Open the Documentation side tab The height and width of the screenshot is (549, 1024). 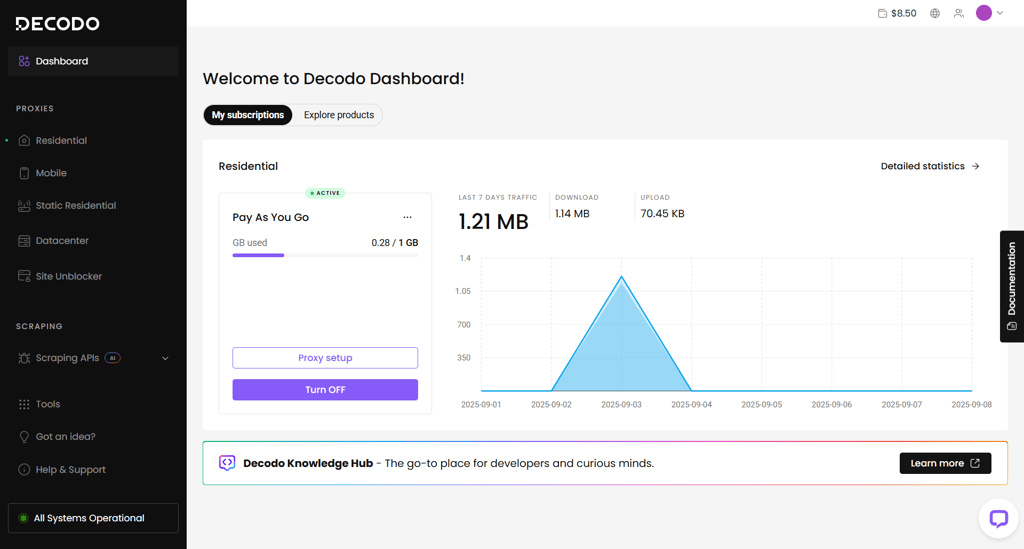(1012, 286)
